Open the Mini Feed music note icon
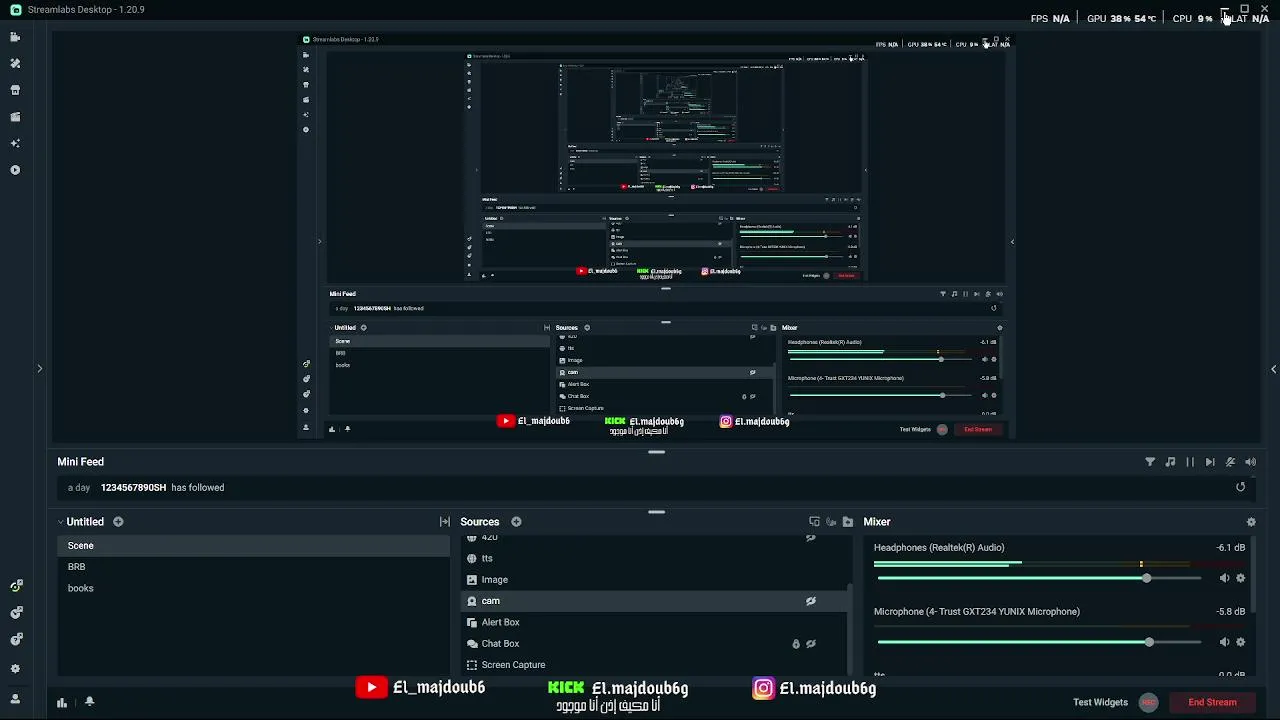1280x720 pixels. (1170, 462)
